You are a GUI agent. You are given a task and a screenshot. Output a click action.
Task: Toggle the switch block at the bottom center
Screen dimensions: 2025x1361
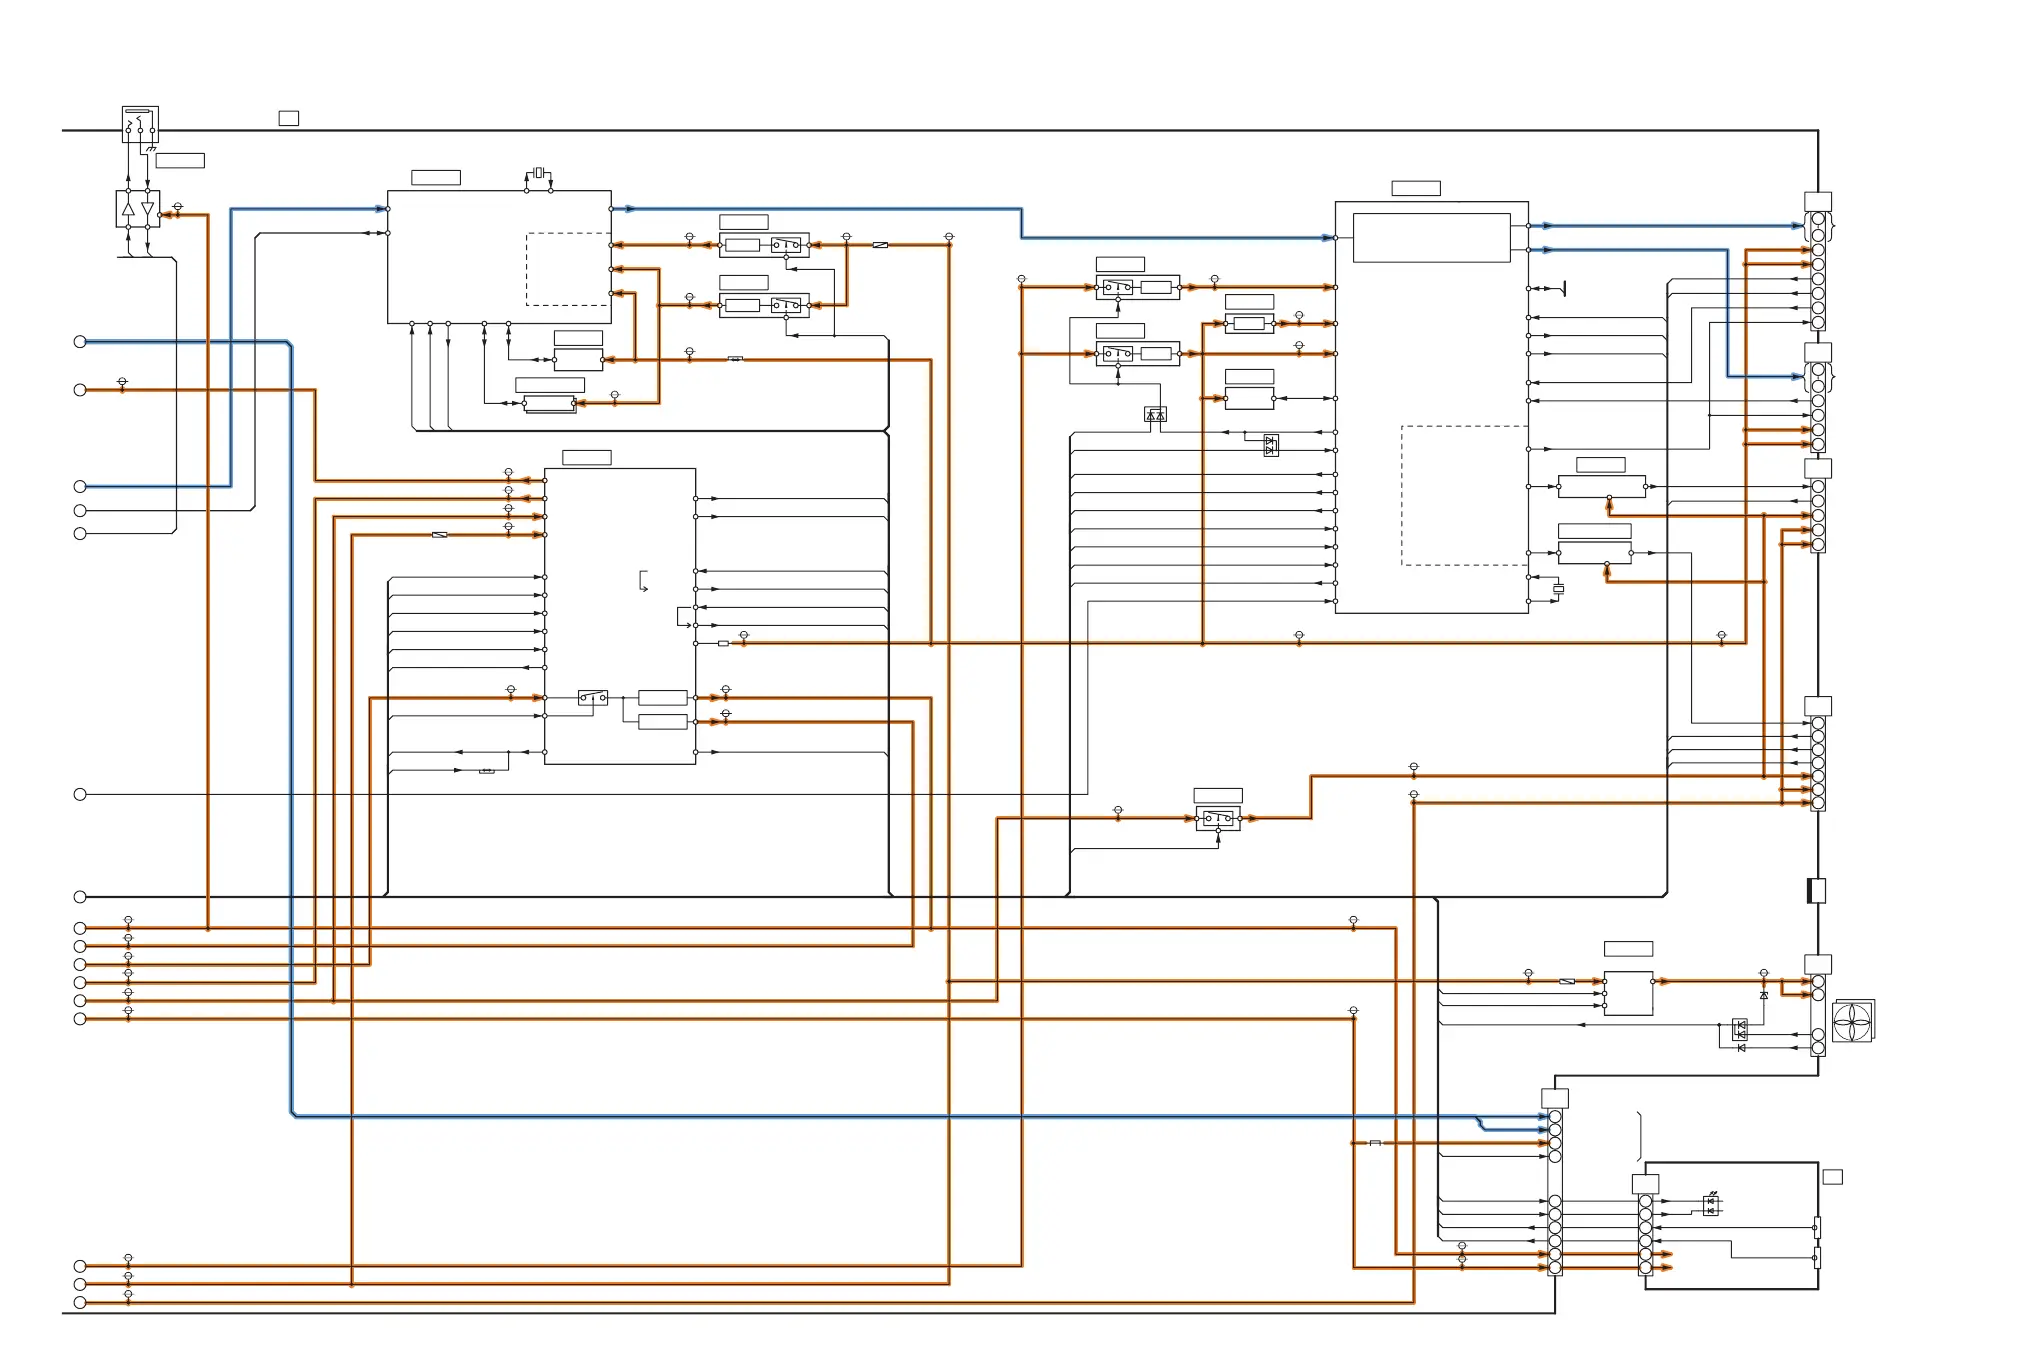[x=1217, y=819]
